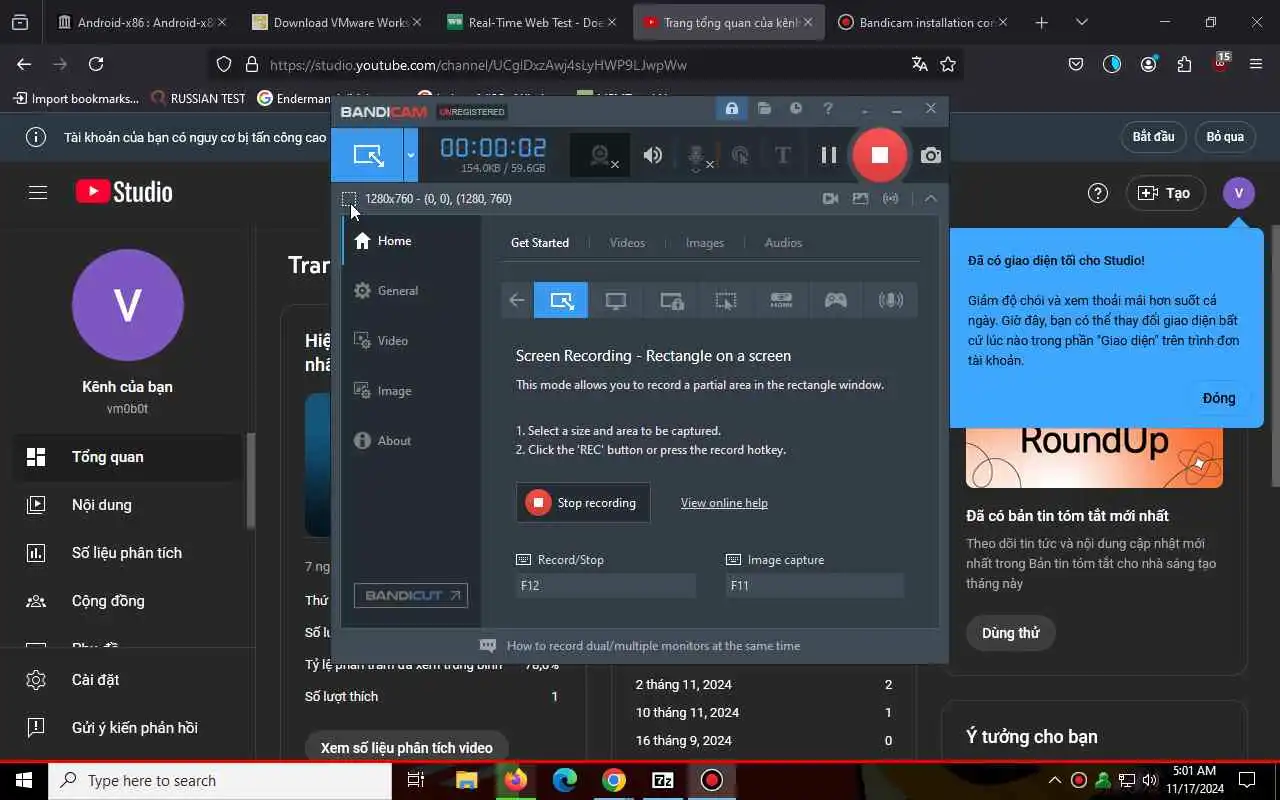Open YouTube Studio hamburger menu
The image size is (1280, 800).
(x=38, y=193)
